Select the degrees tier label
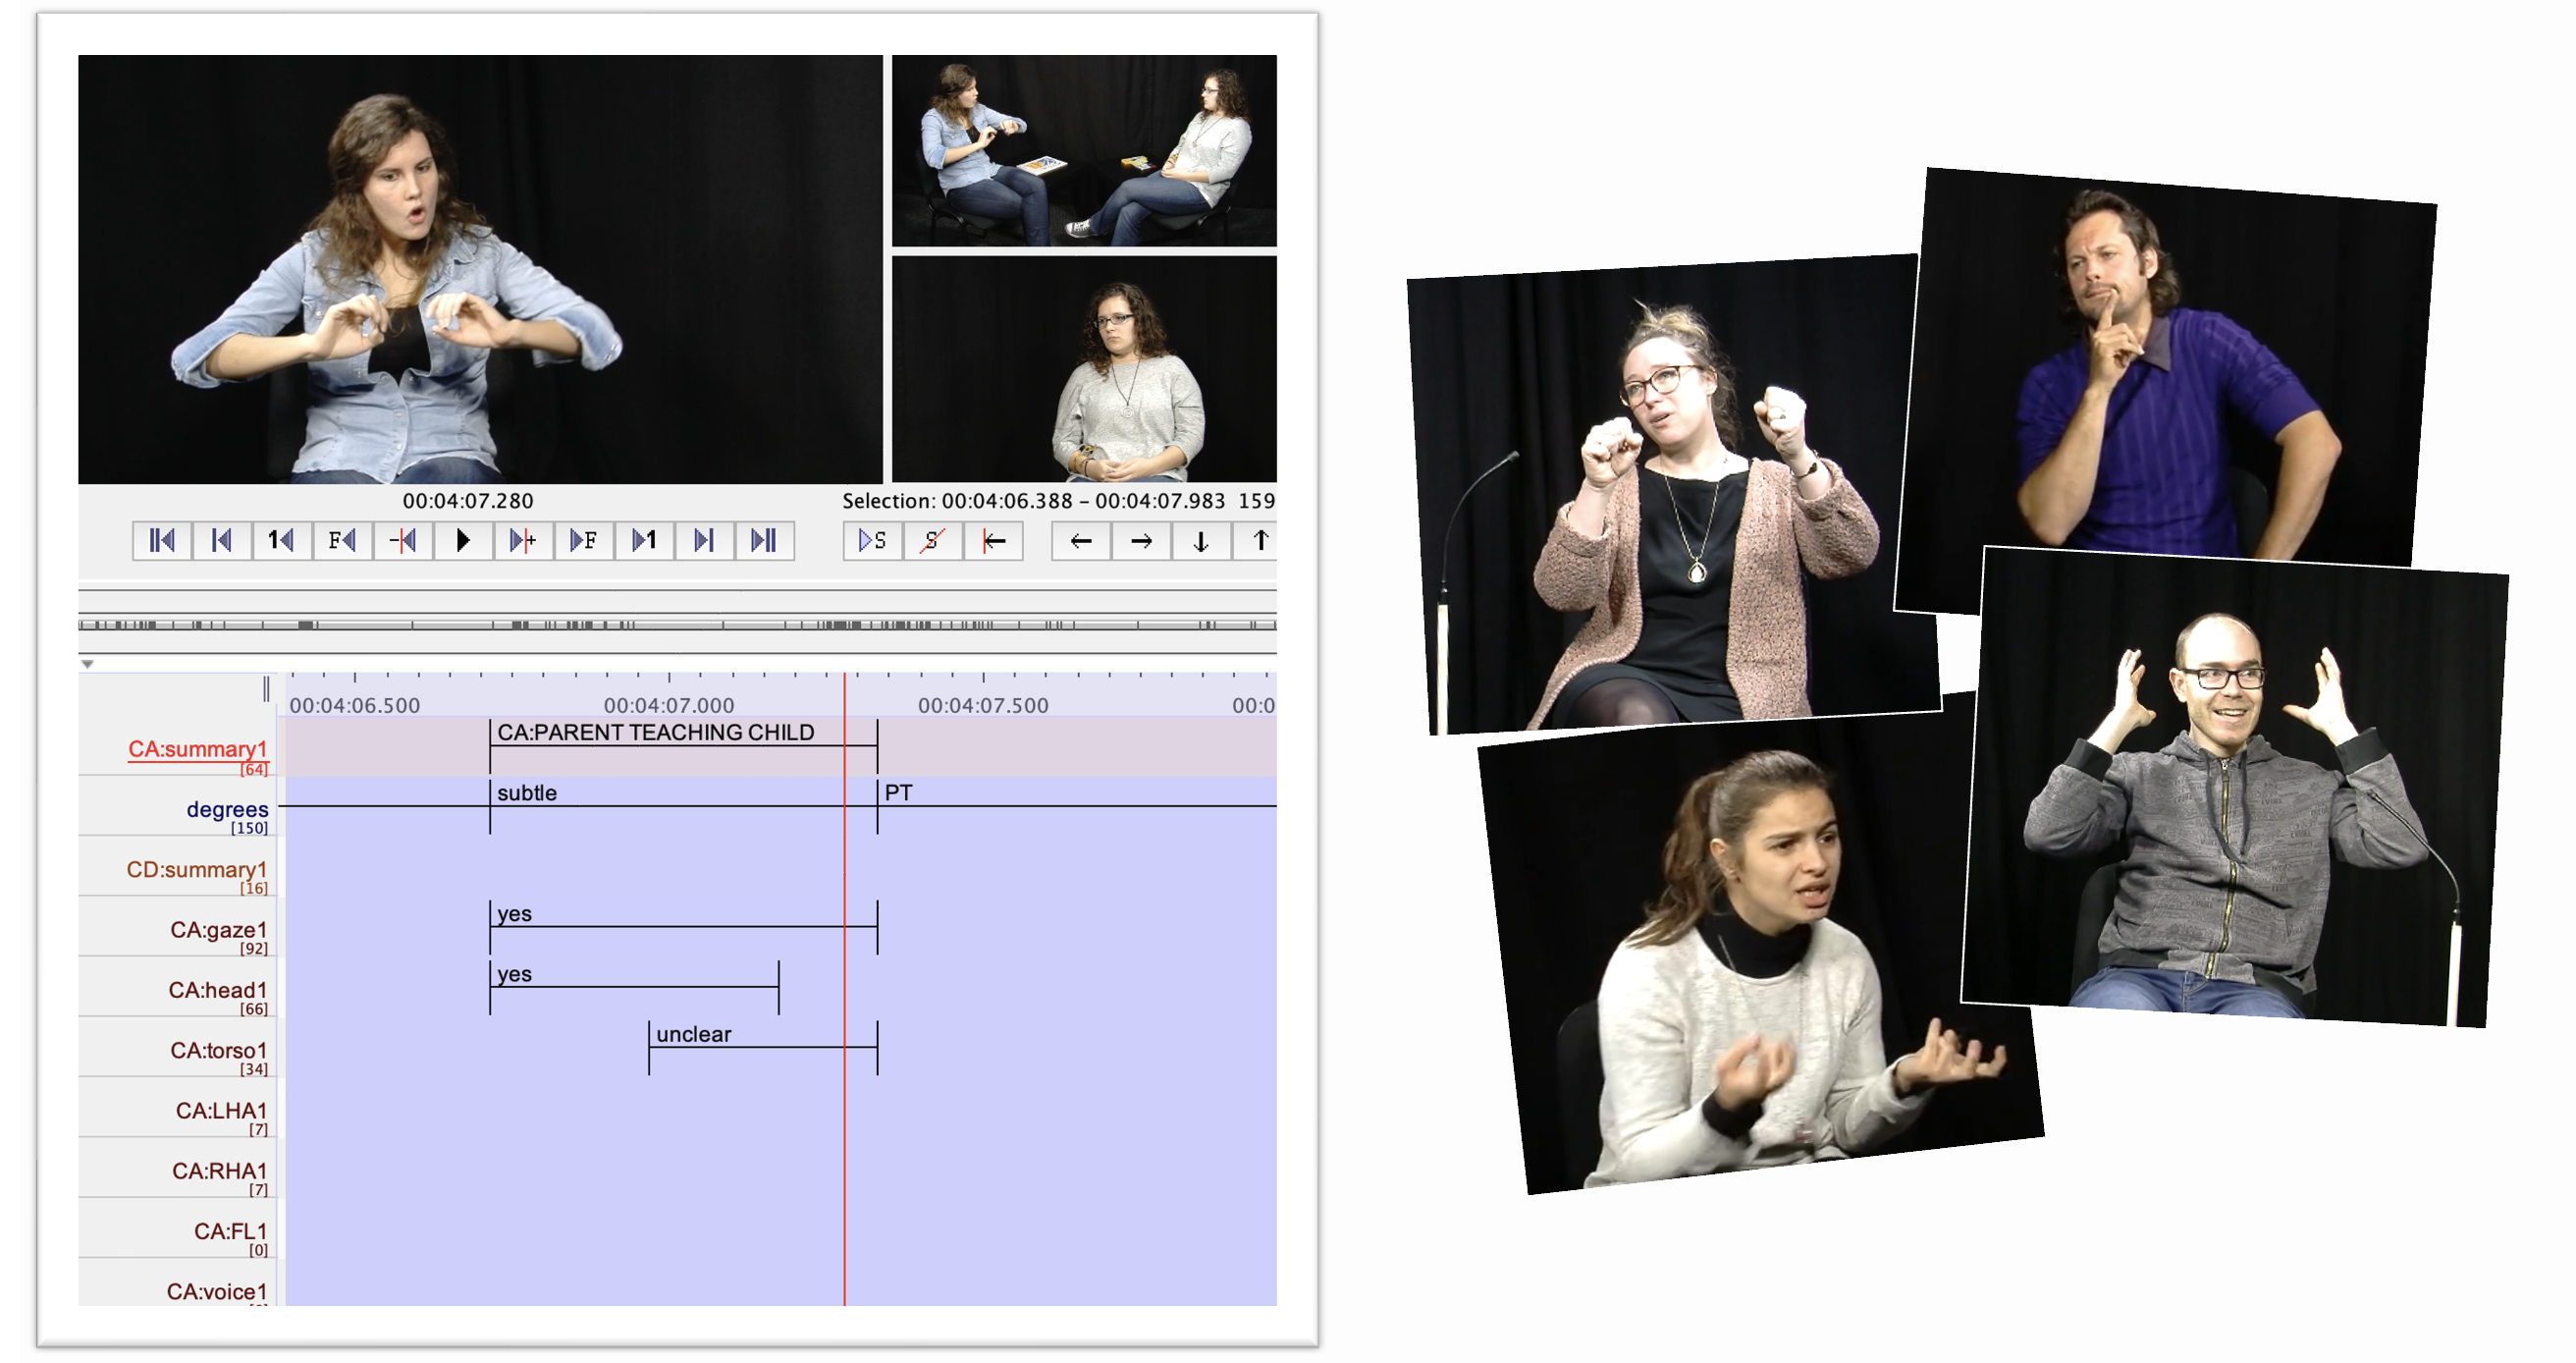 point(227,809)
